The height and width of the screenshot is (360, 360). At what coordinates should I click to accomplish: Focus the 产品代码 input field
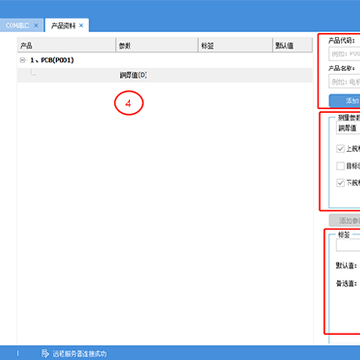pyautogui.click(x=344, y=53)
